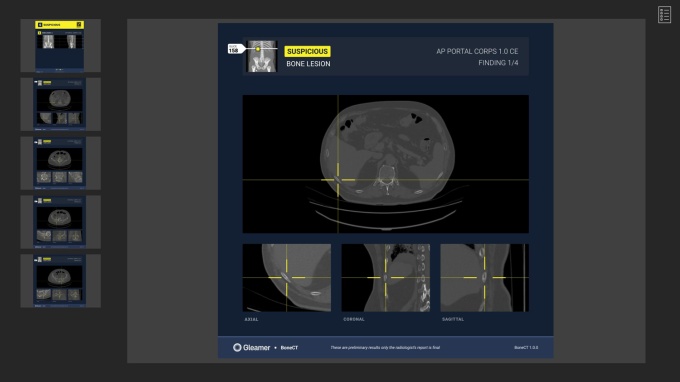Select the fifth page thumbnail
680x382 pixels.
(x=60, y=281)
